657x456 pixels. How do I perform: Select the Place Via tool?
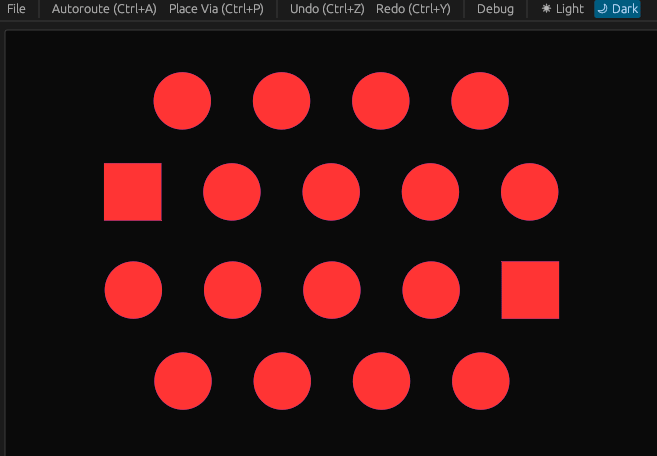[216, 9]
